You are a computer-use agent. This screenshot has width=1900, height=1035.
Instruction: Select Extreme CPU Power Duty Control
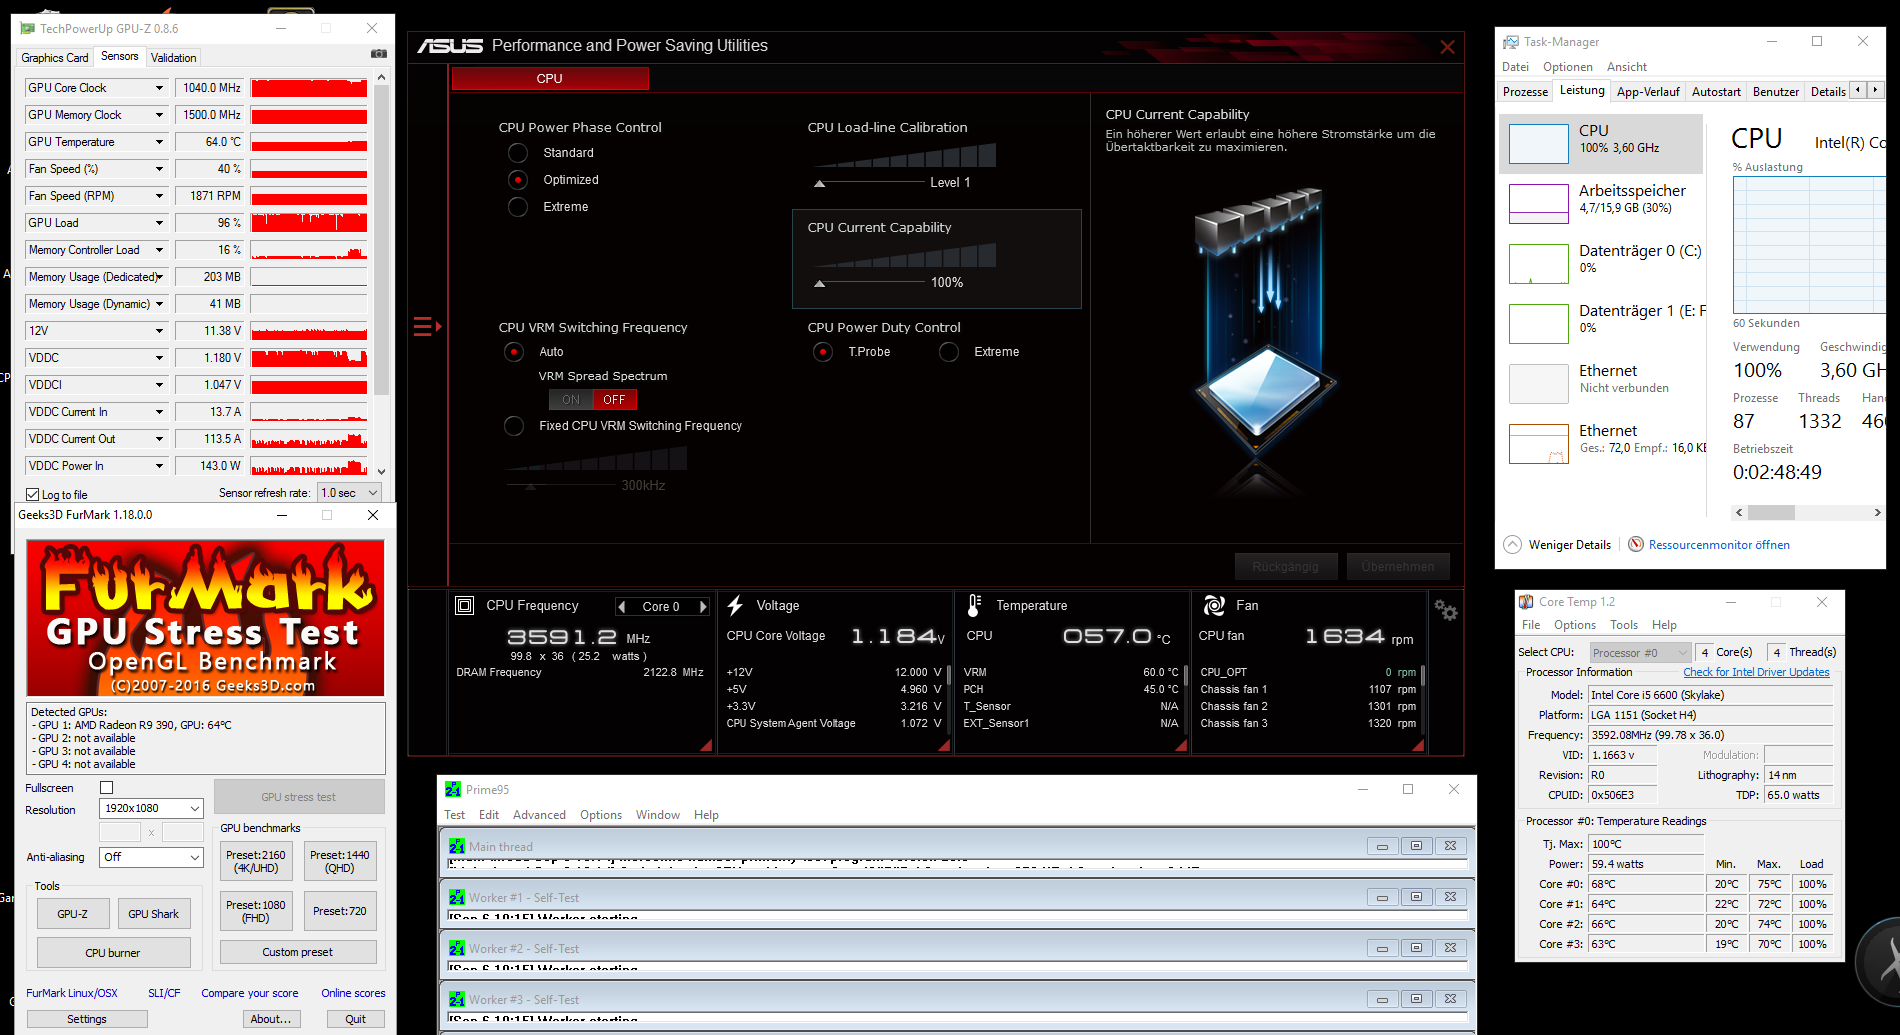949,352
